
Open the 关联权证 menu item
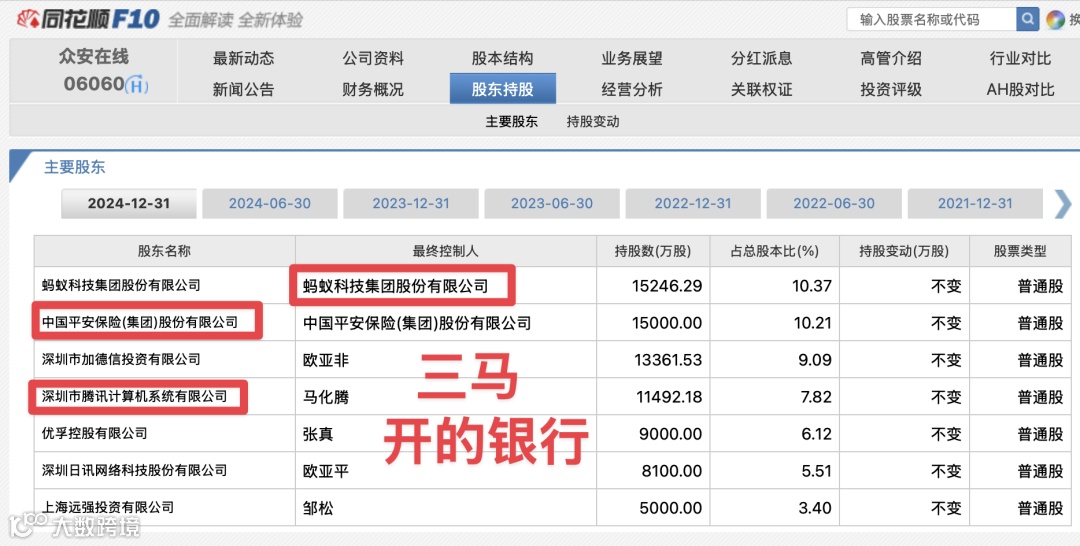(x=761, y=90)
